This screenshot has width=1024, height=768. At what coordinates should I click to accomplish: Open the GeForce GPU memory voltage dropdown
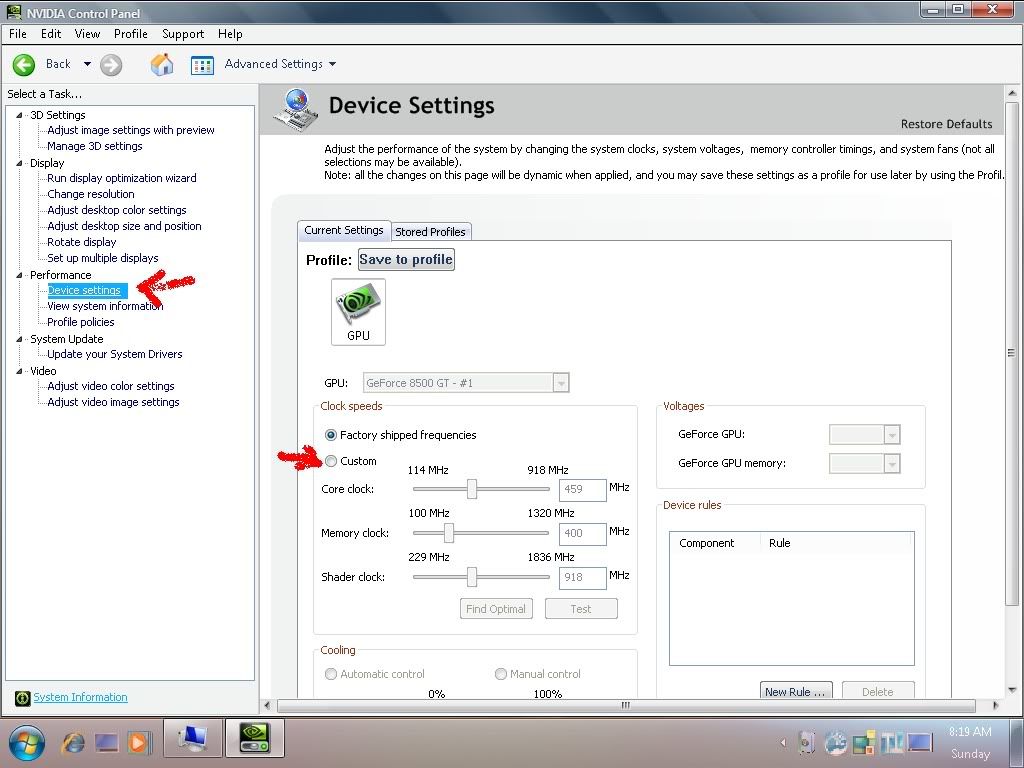[x=865, y=463]
